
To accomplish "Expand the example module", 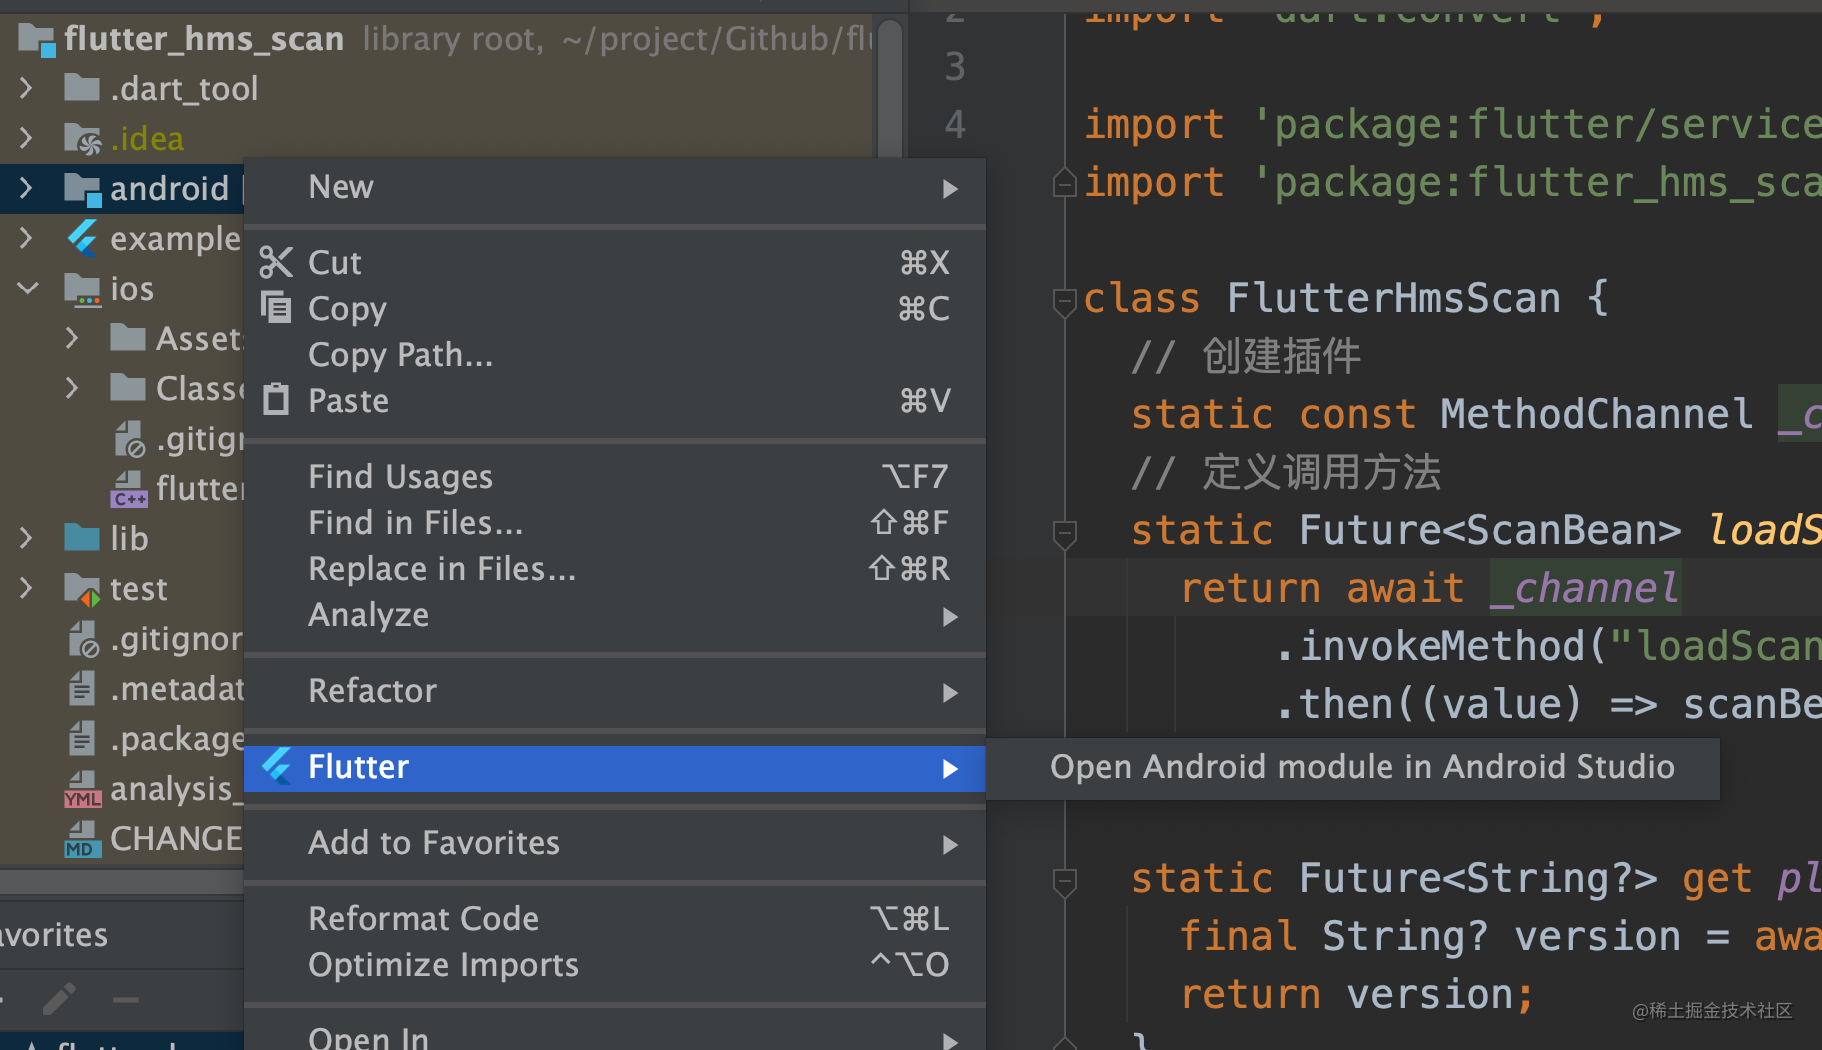I will tap(27, 238).
